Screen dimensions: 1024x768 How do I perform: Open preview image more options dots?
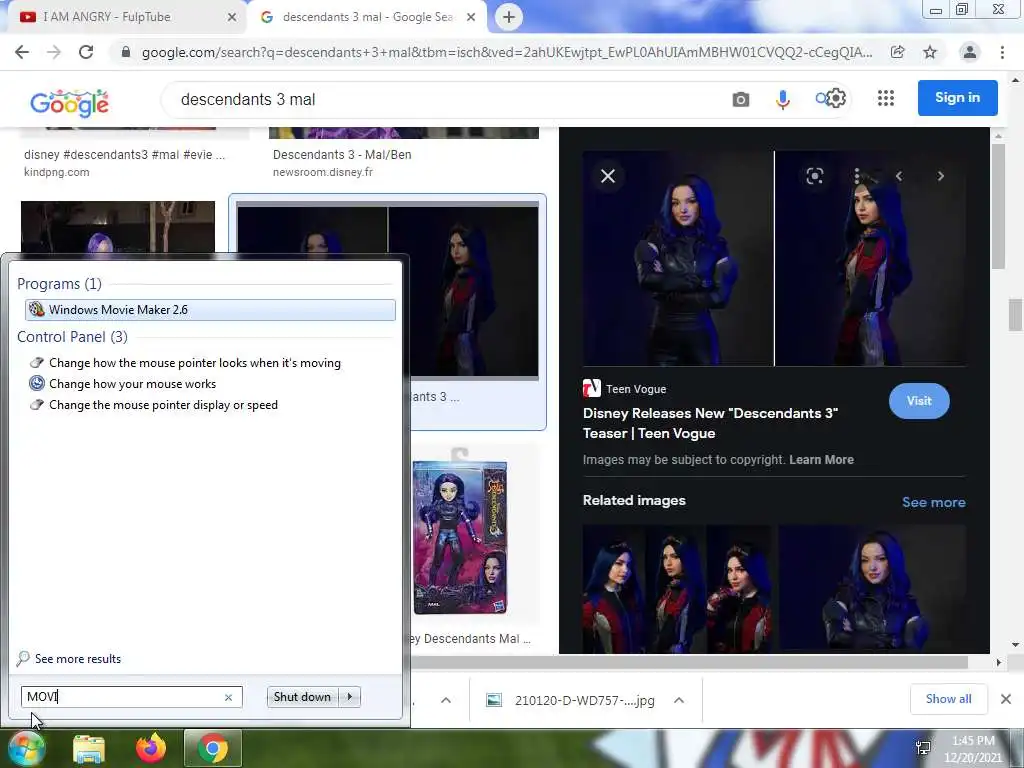(x=857, y=176)
